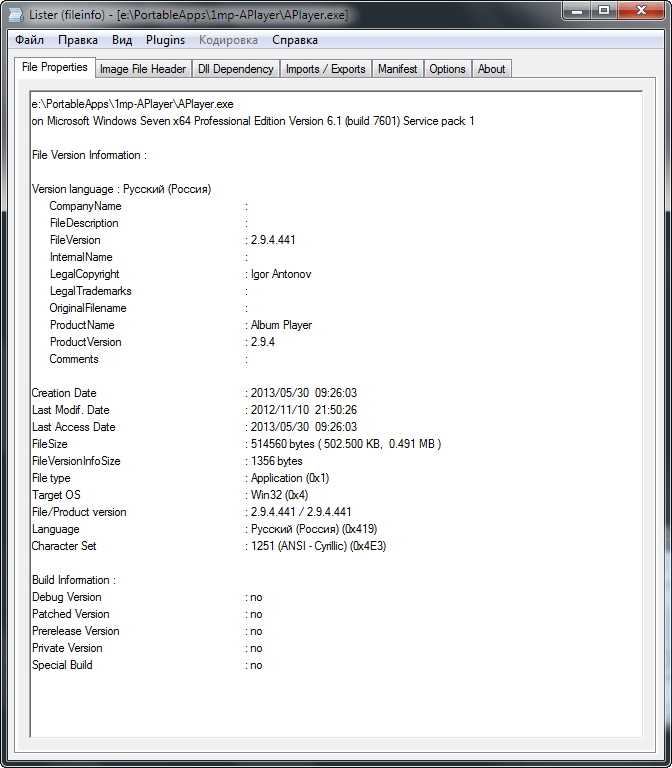Switch to the About tab
This screenshot has width=672, height=768.
491,69
